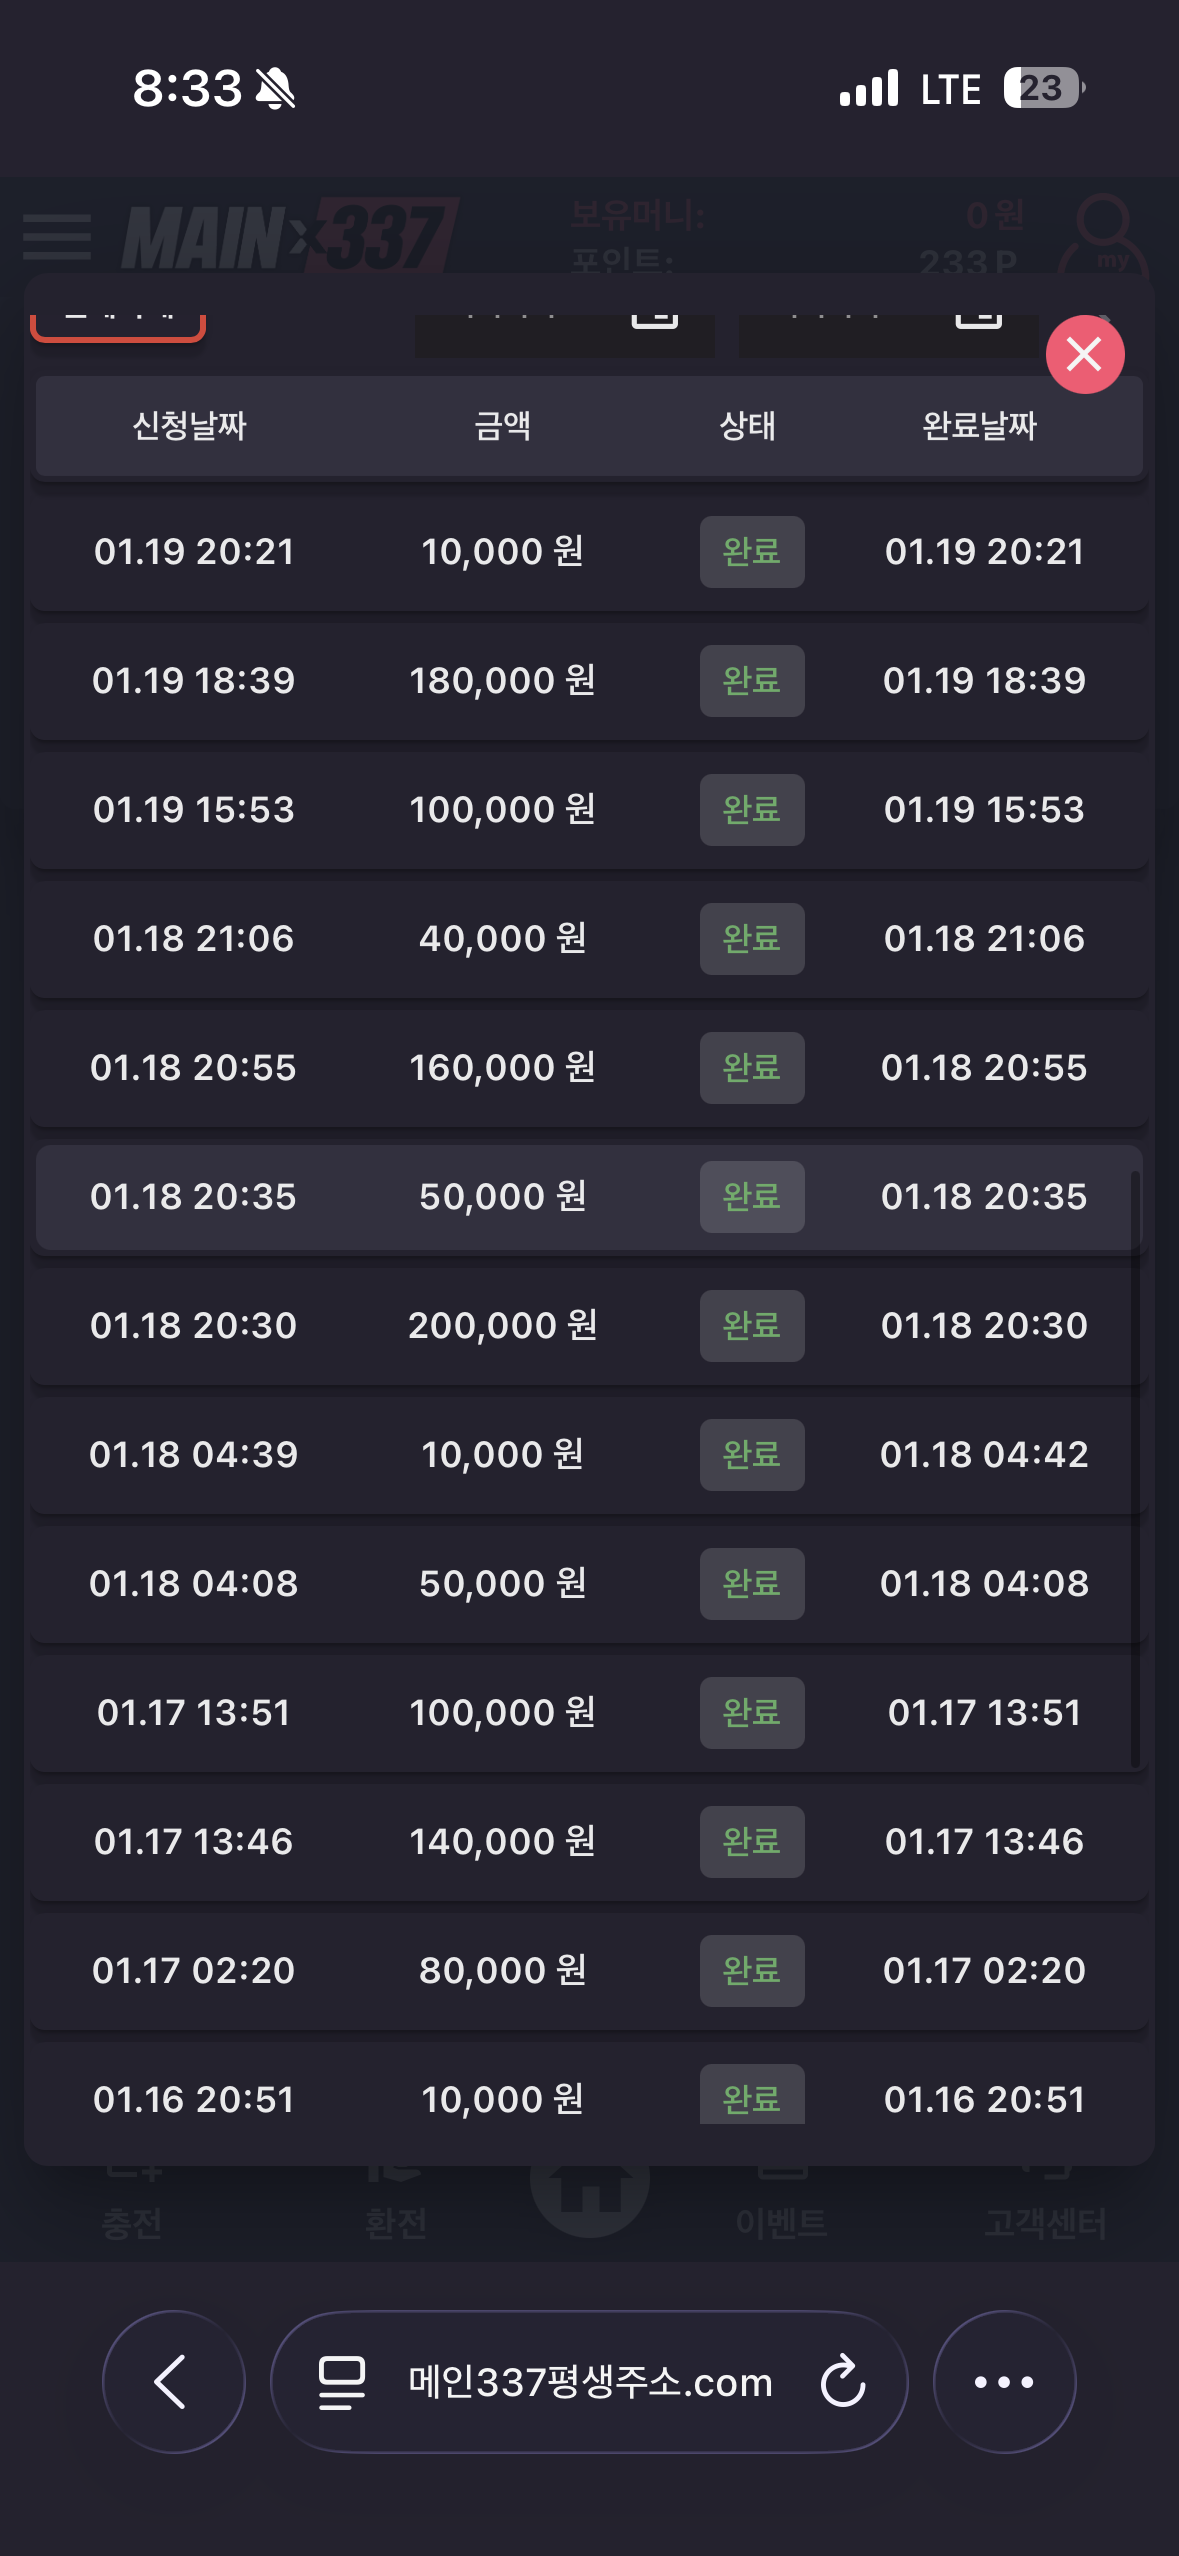Close the history popup with red X
This screenshot has height=2556, width=1179.
(1085, 354)
